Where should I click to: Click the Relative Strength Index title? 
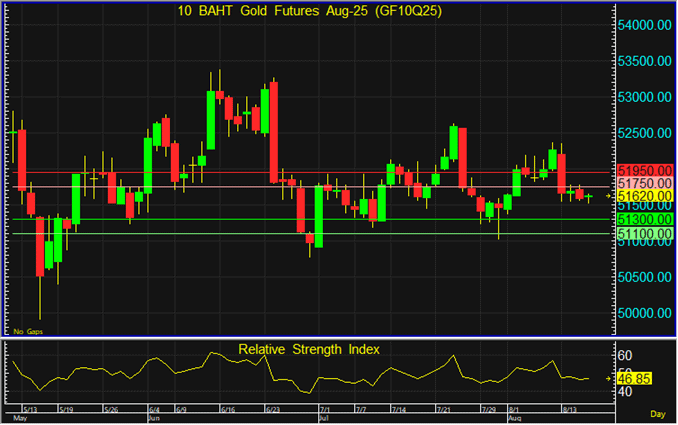[308, 349]
